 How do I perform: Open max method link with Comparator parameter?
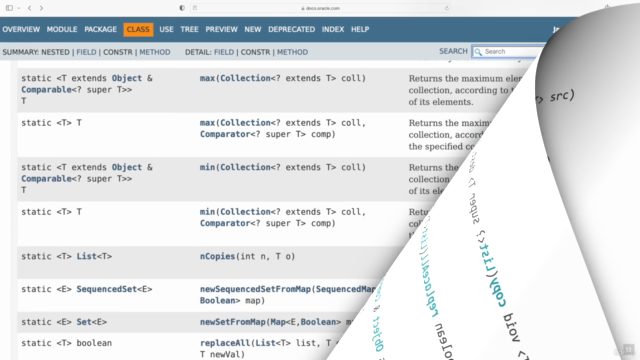(207, 123)
